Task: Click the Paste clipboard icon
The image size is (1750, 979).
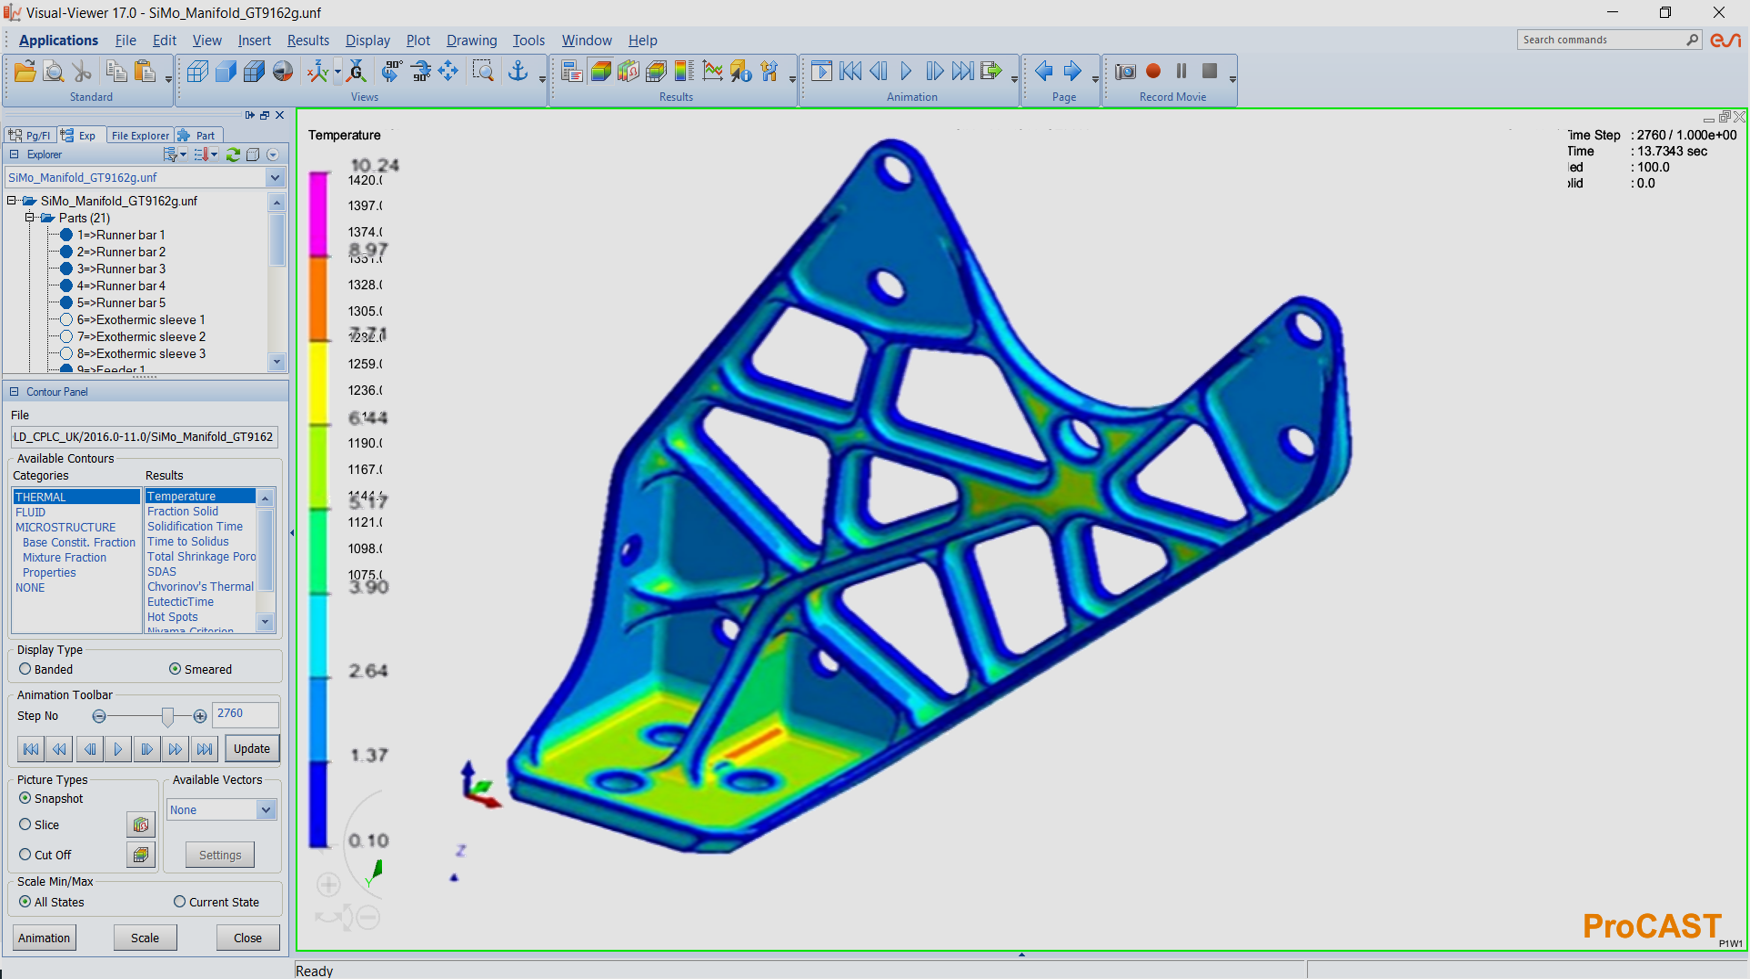Action: click(x=145, y=72)
